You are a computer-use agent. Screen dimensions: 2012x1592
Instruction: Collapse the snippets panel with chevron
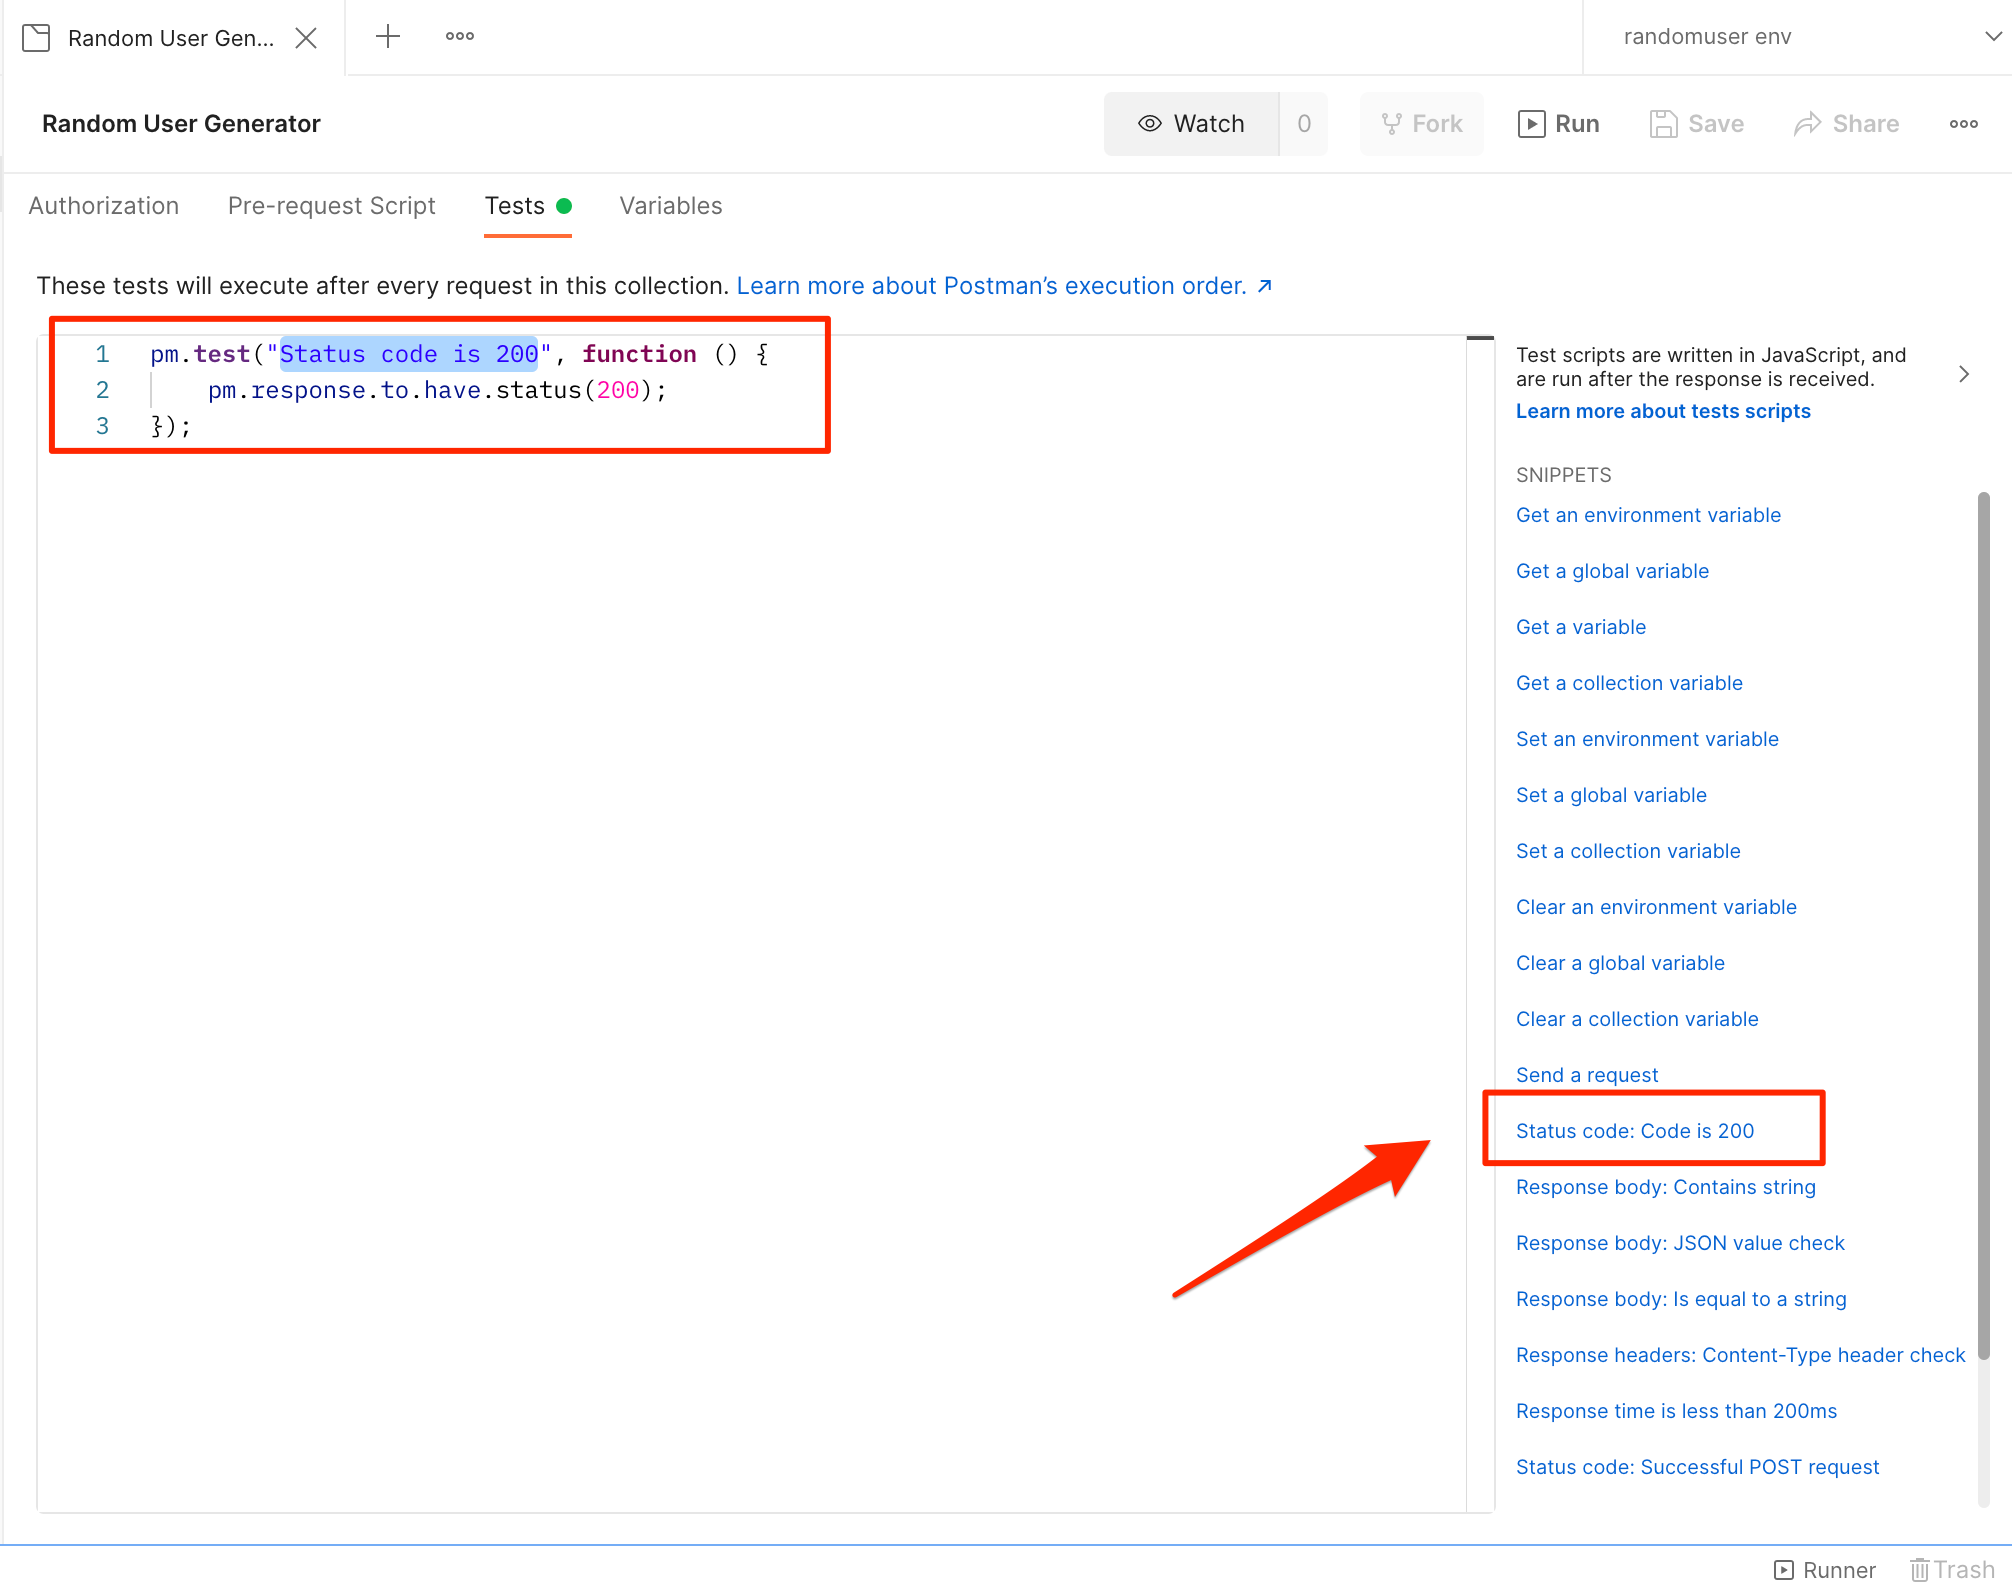point(1964,374)
